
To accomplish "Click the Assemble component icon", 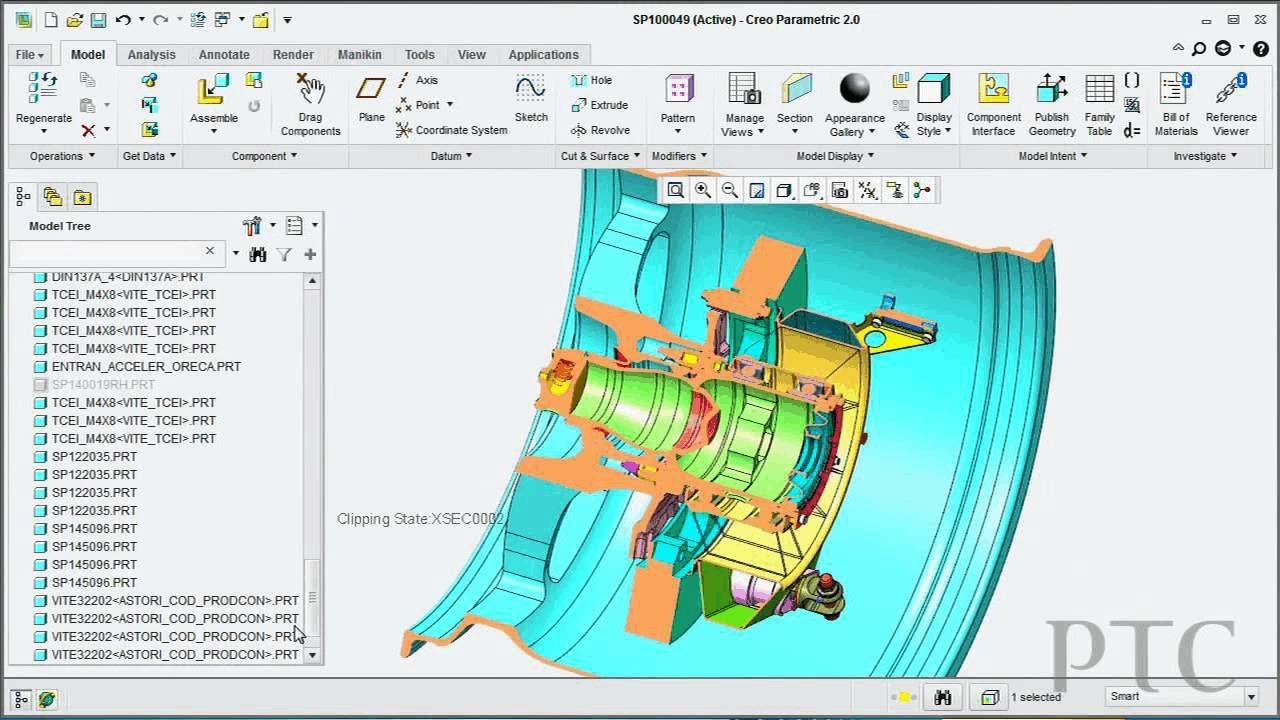I will click(x=213, y=88).
